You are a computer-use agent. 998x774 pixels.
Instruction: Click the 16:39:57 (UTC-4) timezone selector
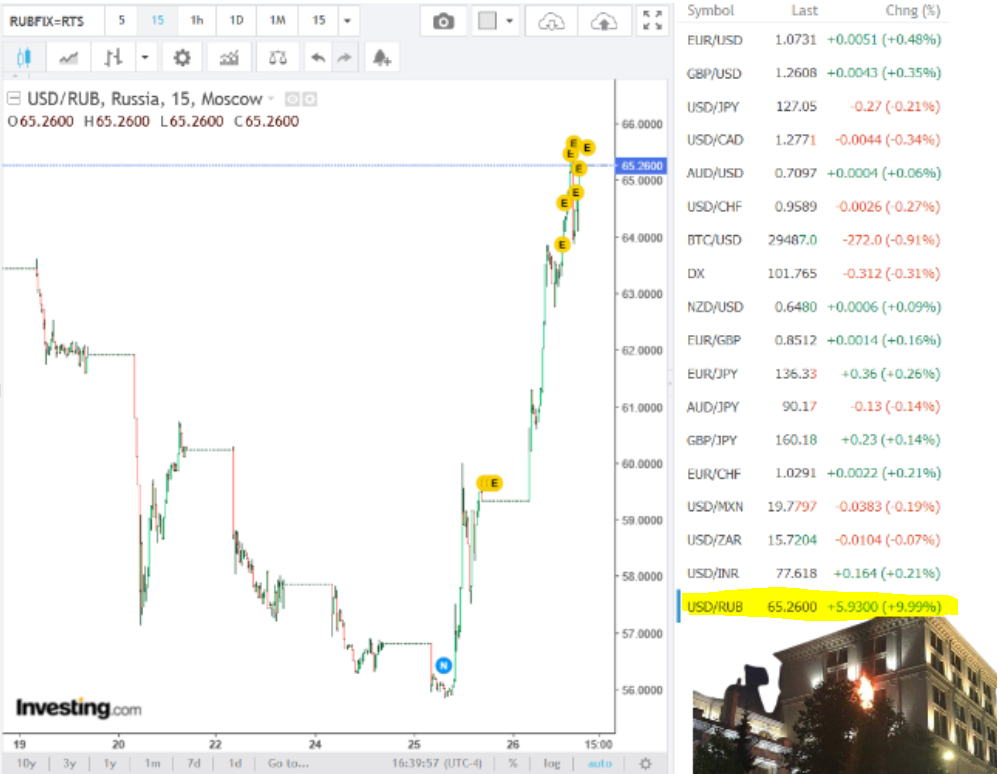437,763
